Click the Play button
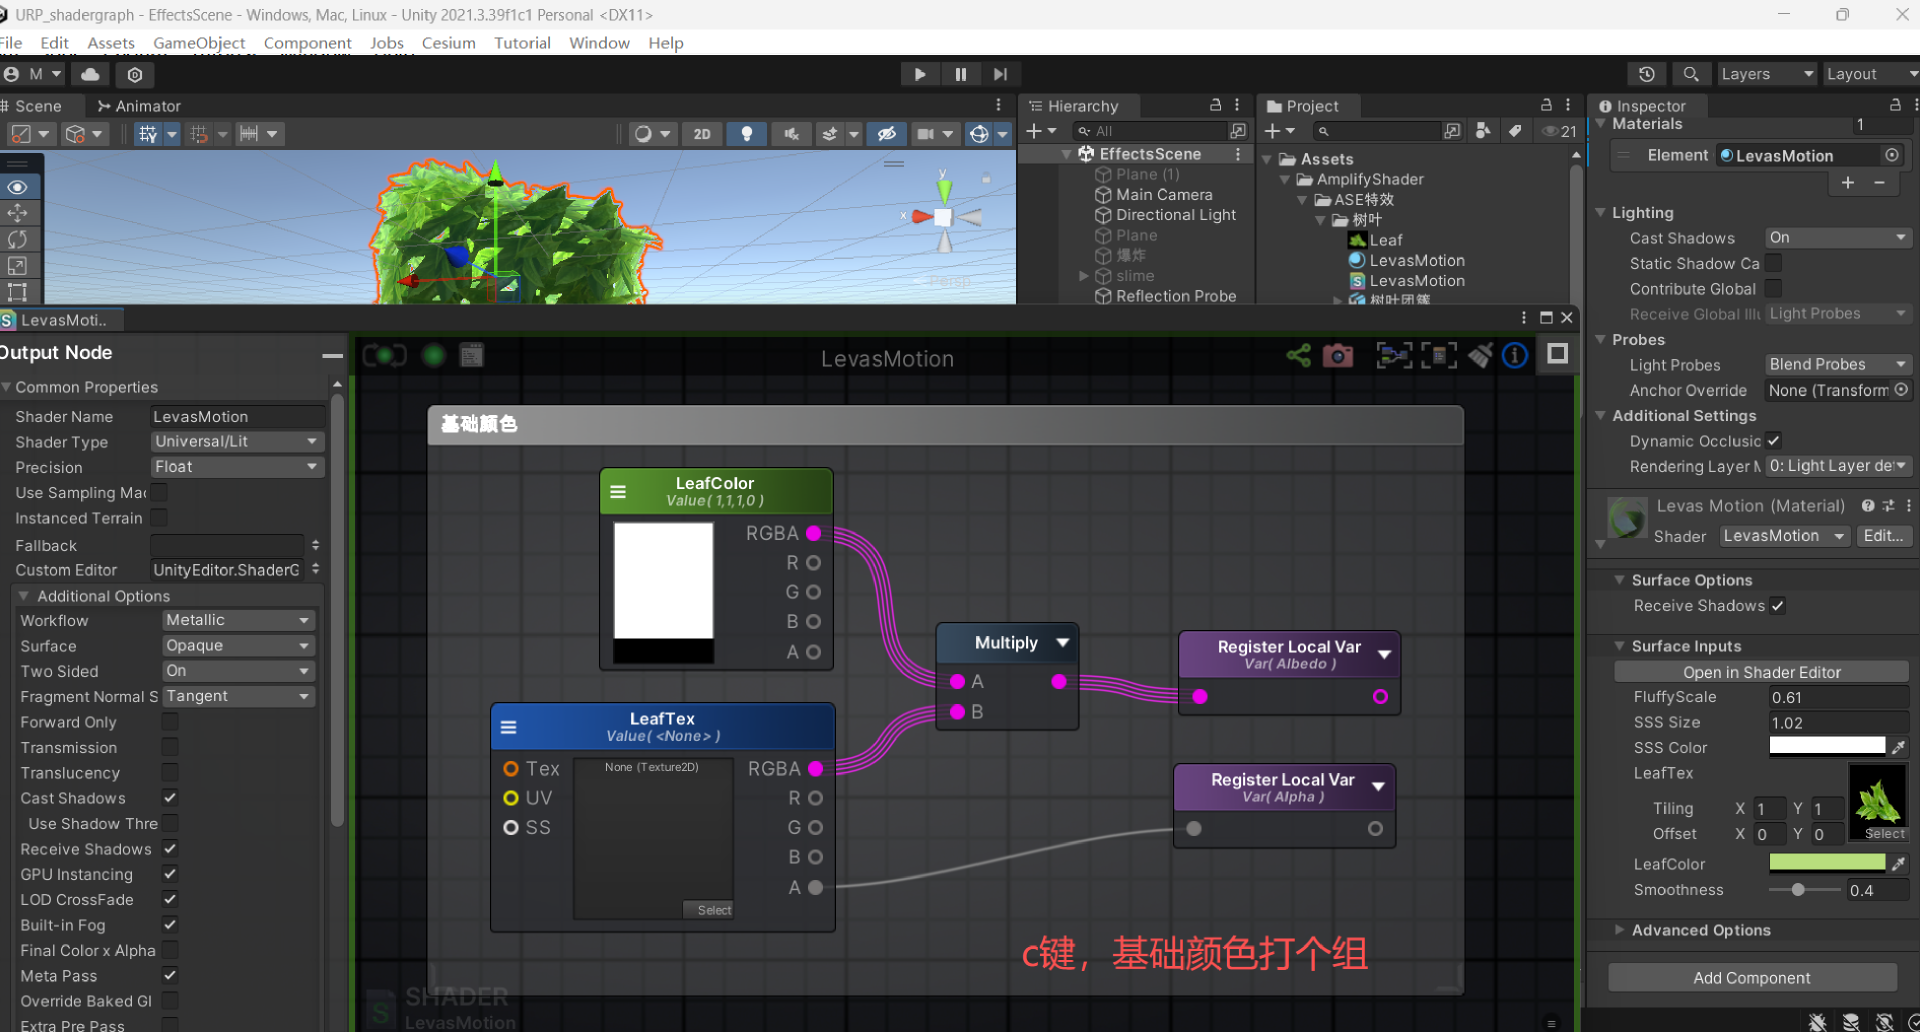This screenshot has width=1920, height=1032. click(920, 74)
